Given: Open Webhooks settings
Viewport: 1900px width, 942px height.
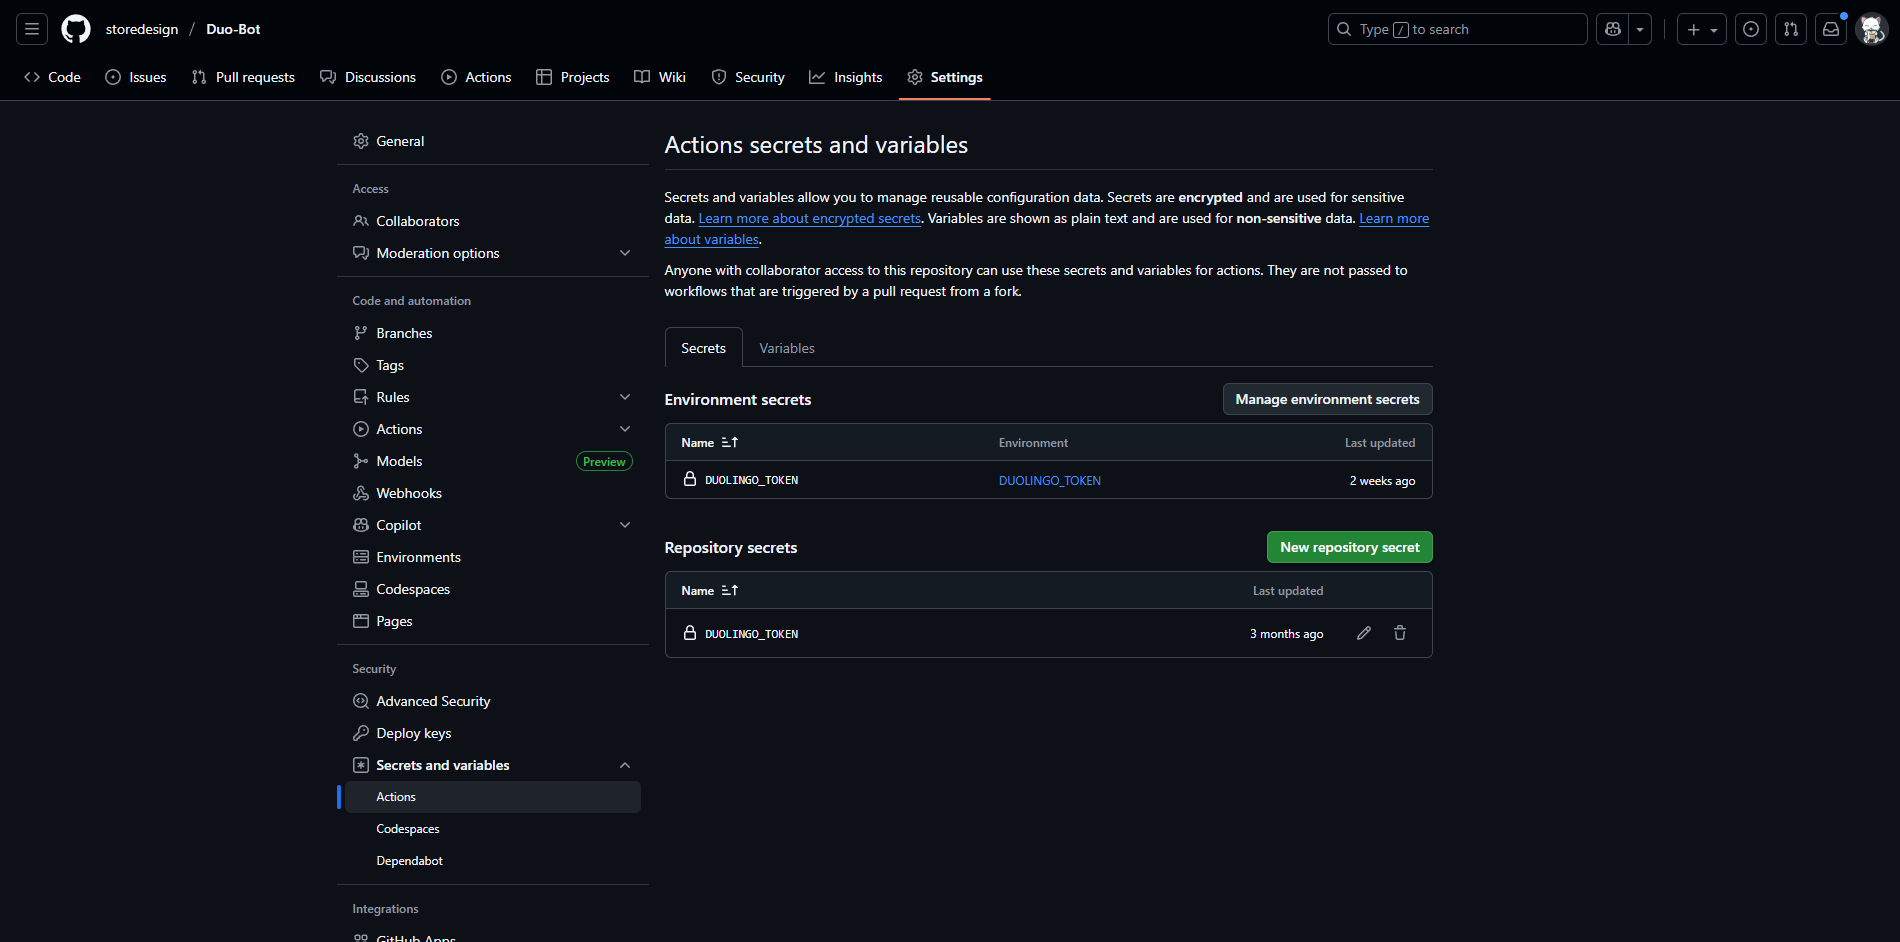Looking at the screenshot, I should coord(493,493).
